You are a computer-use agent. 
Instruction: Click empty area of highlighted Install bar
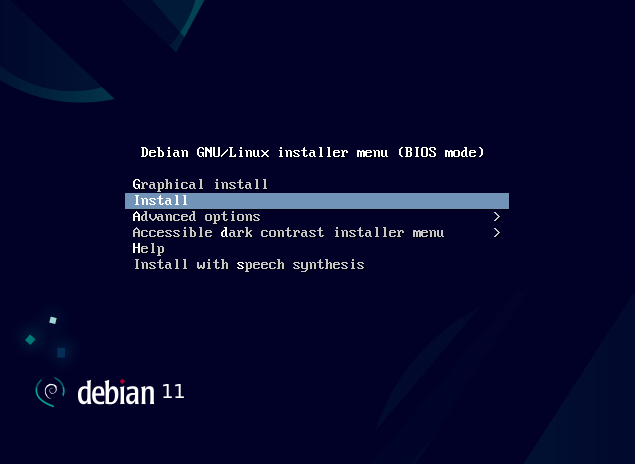coord(348,201)
